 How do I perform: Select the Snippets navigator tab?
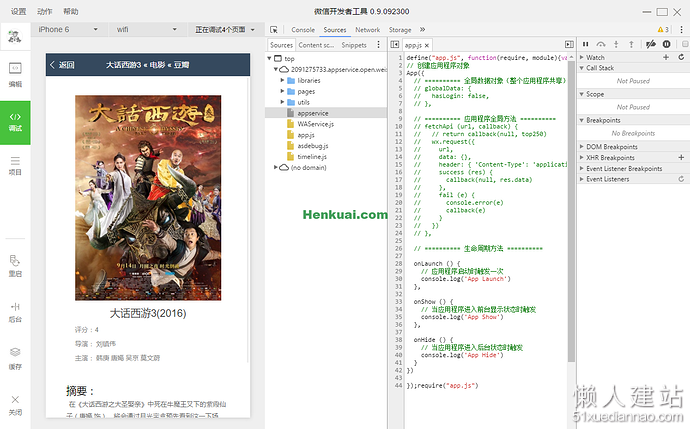[x=354, y=45]
